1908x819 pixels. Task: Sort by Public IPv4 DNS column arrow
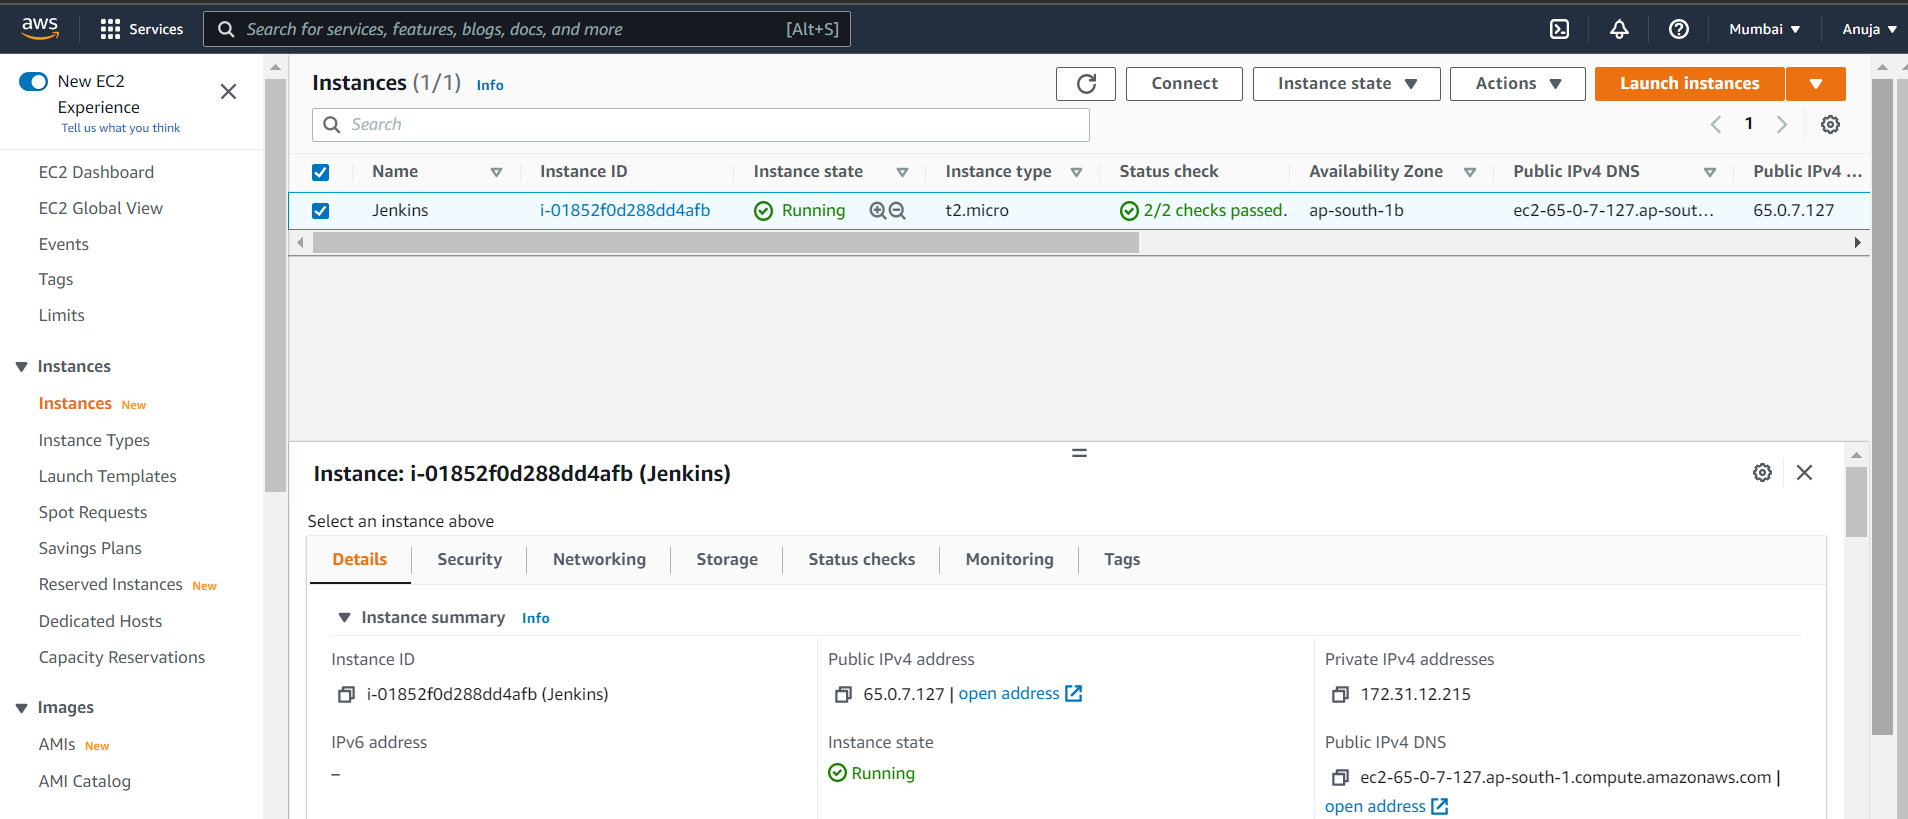coord(1710,172)
